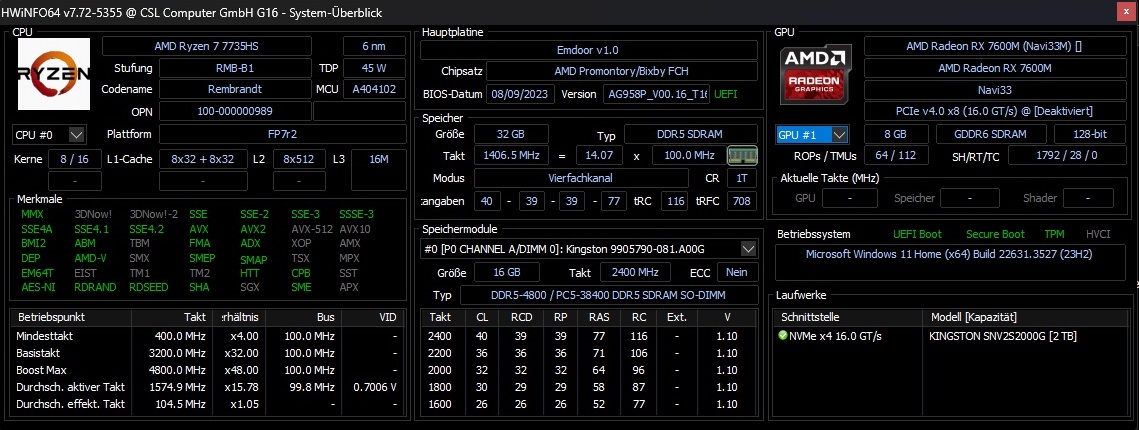Click the module size 16 GB field
The image size is (1139, 430).
(x=507, y=272)
